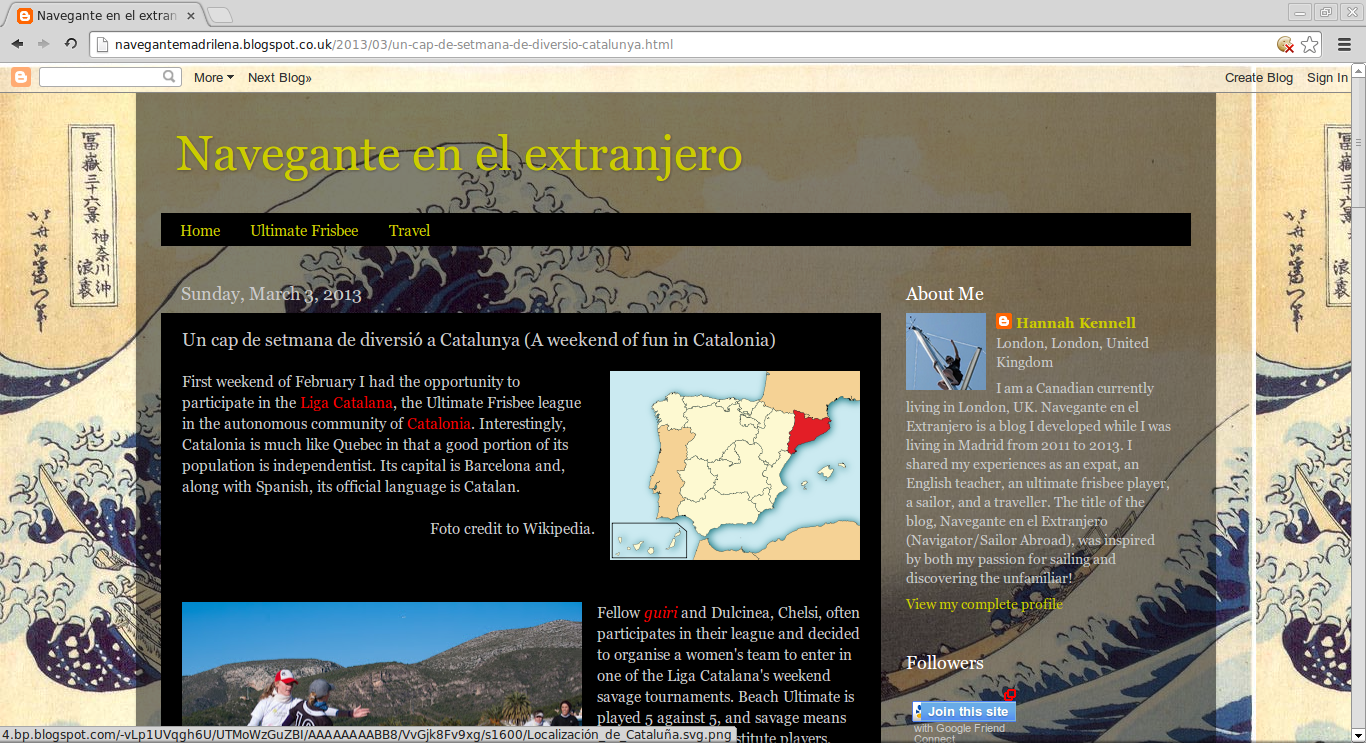
Task: Click the tab favicon of Navegante tab
Action: point(25,15)
